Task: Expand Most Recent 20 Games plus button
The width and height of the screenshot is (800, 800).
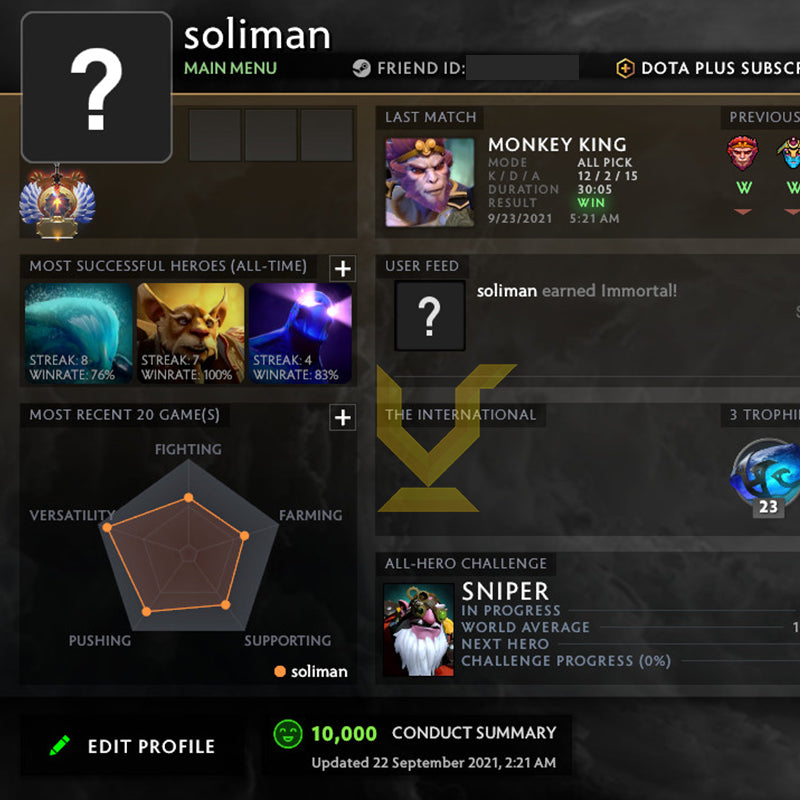Action: pyautogui.click(x=342, y=417)
